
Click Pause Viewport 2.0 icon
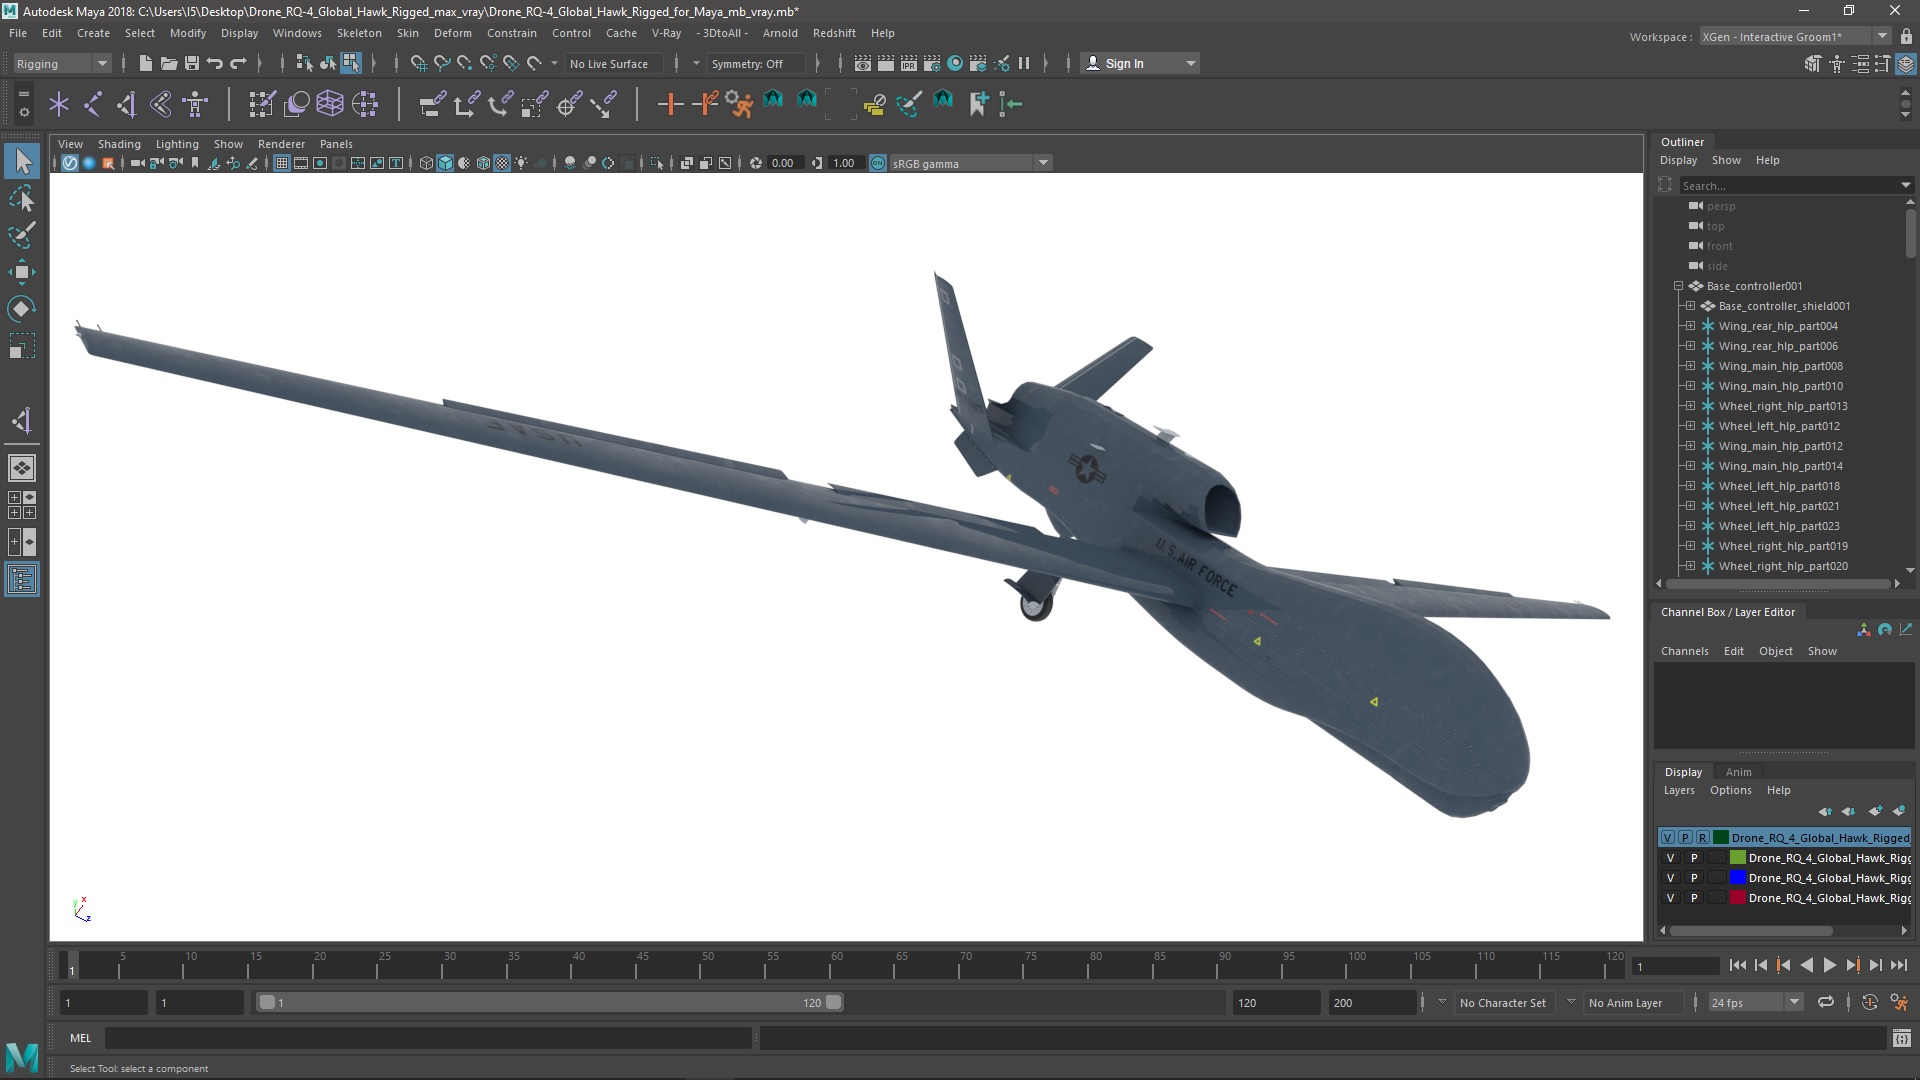pos(1024,63)
